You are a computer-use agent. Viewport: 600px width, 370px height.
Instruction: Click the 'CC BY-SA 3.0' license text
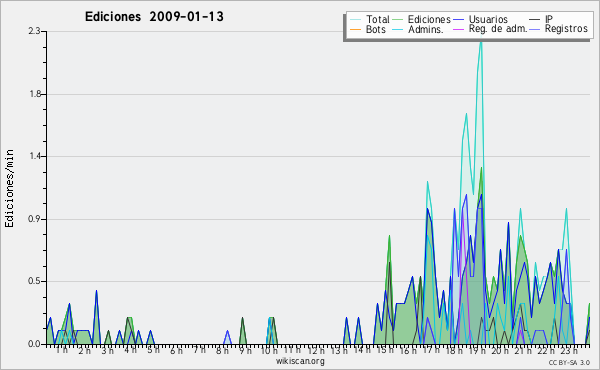point(569,362)
